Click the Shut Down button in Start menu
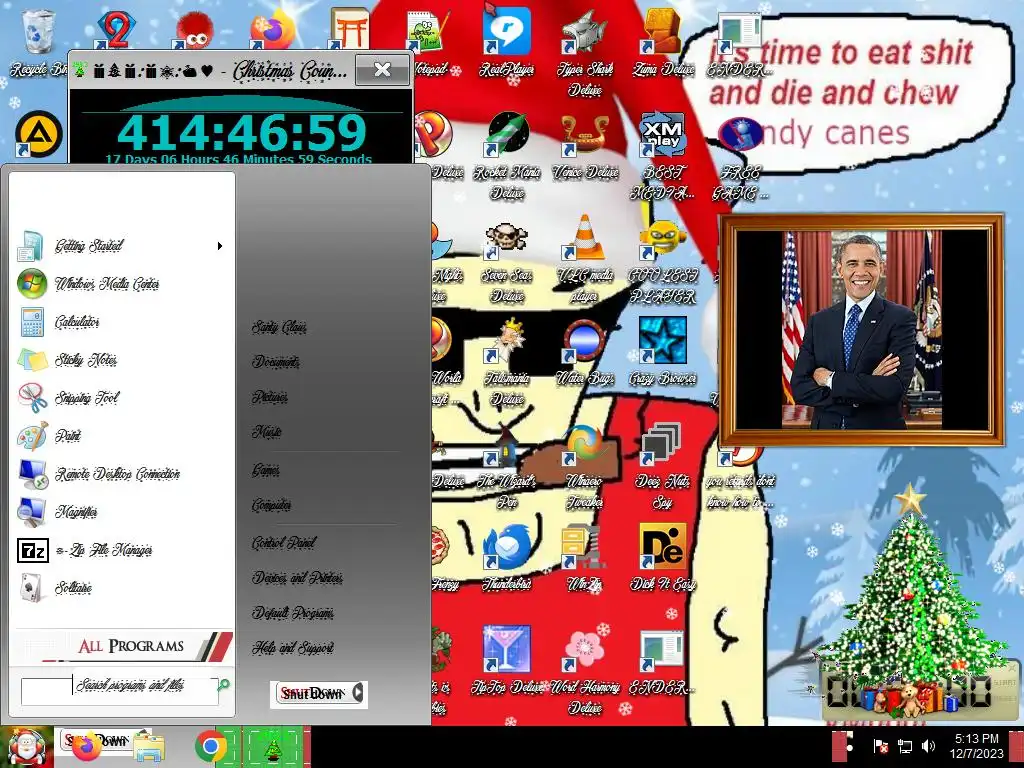The height and width of the screenshot is (768, 1024). [x=312, y=694]
